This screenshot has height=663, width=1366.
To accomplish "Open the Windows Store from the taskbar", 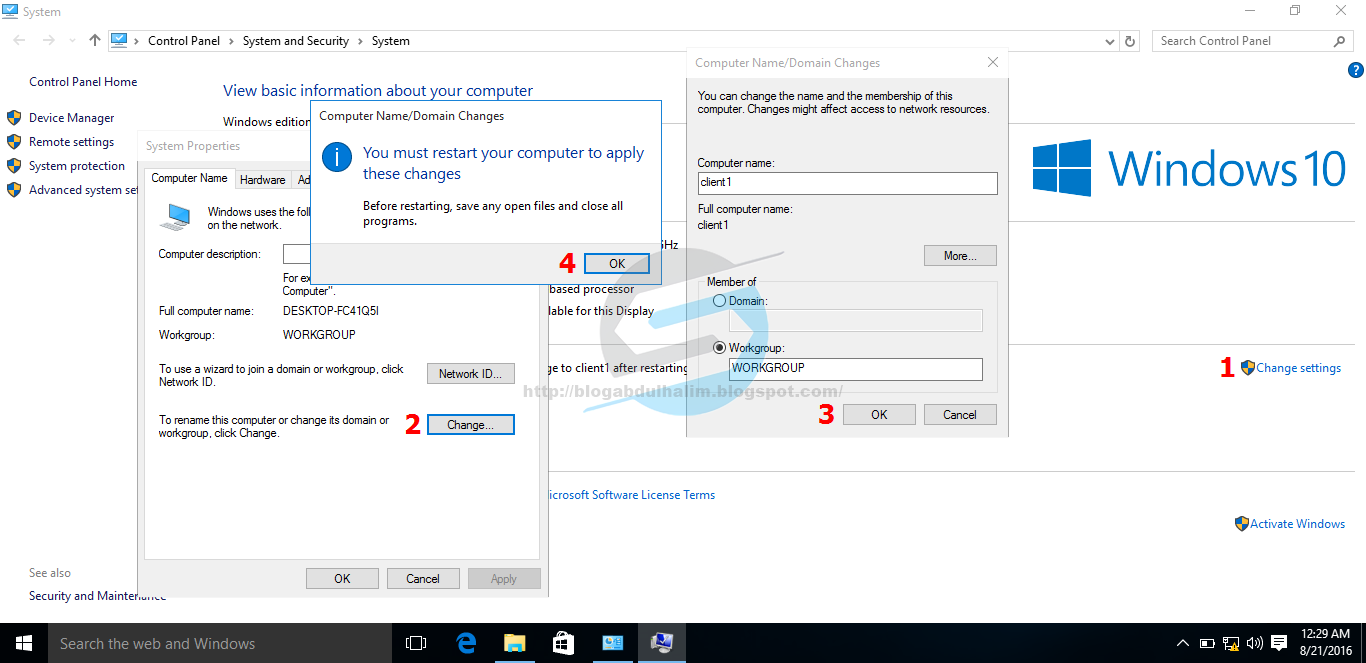I will click(x=563, y=642).
